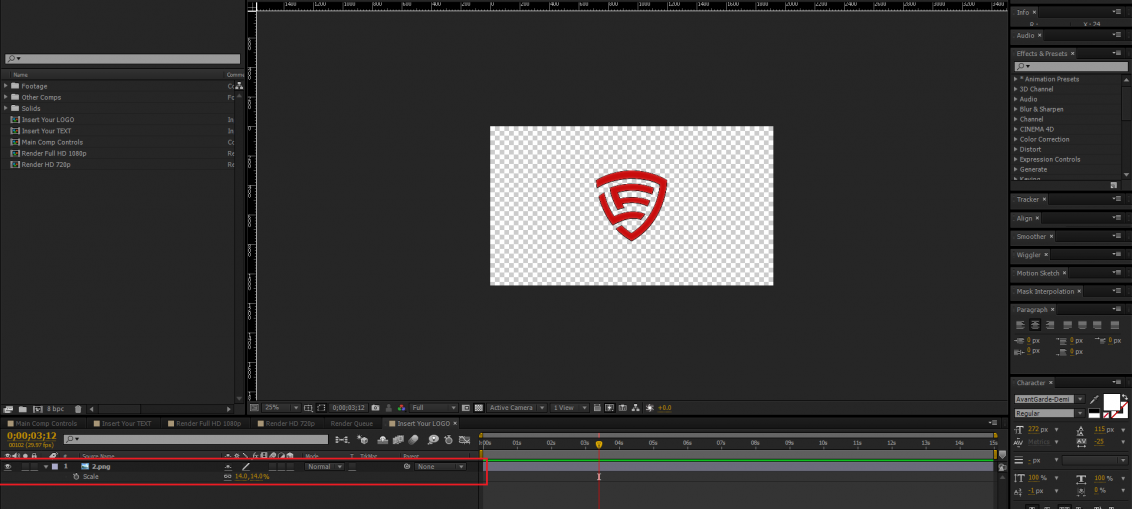This screenshot has height=509, width=1132.
Task: Click the brainstorm icon in timeline
Action: click(x=433, y=440)
